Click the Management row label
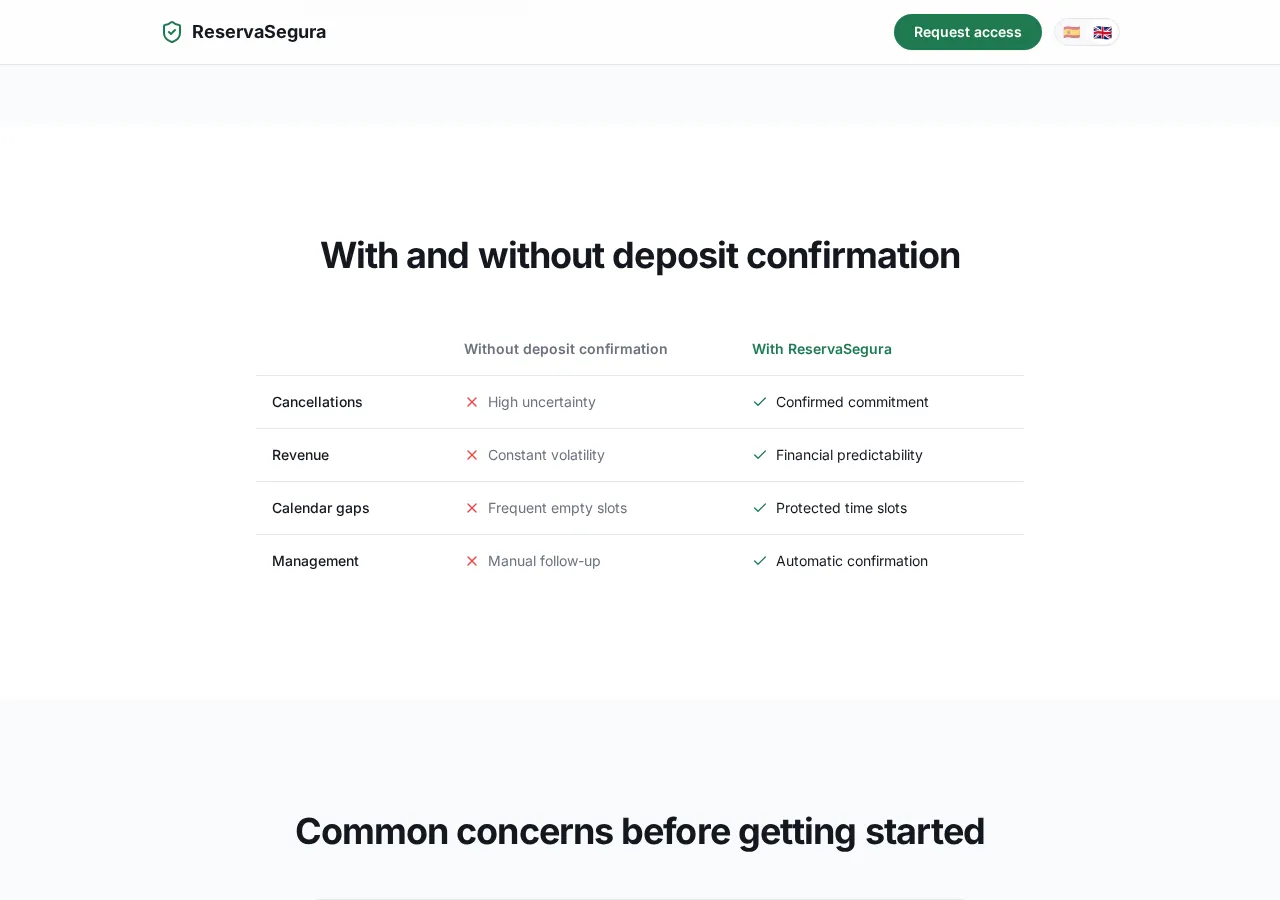Screen dimensions: 1280x900 tap(315, 561)
